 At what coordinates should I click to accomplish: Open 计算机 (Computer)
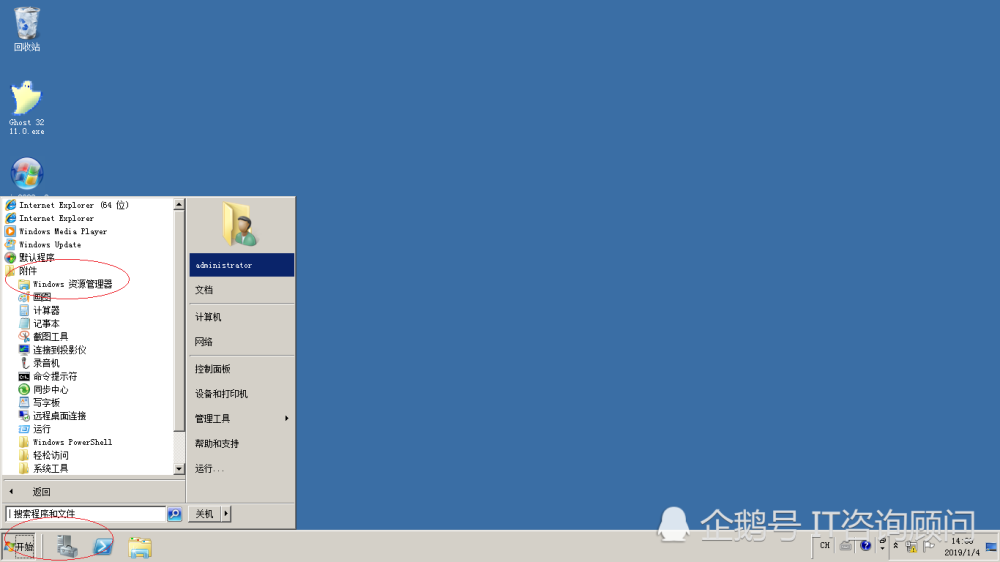[x=242, y=317]
